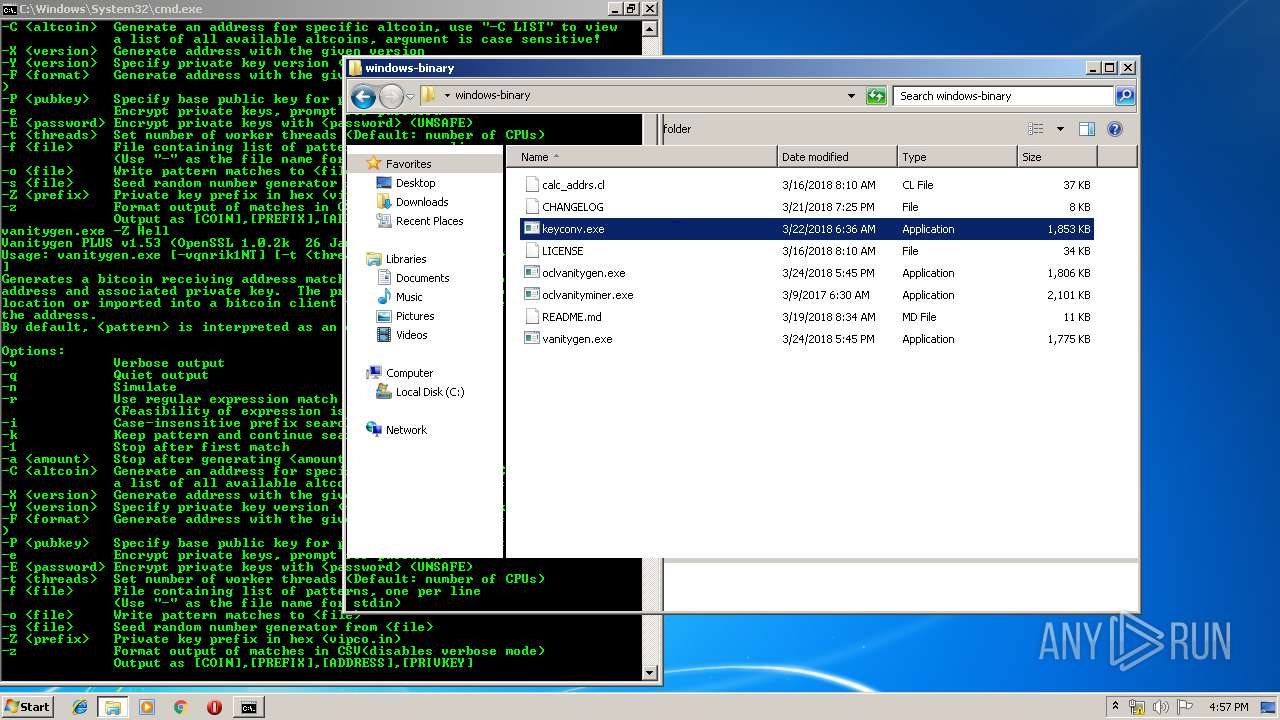
Task: Open Videos library
Action: click(x=412, y=335)
